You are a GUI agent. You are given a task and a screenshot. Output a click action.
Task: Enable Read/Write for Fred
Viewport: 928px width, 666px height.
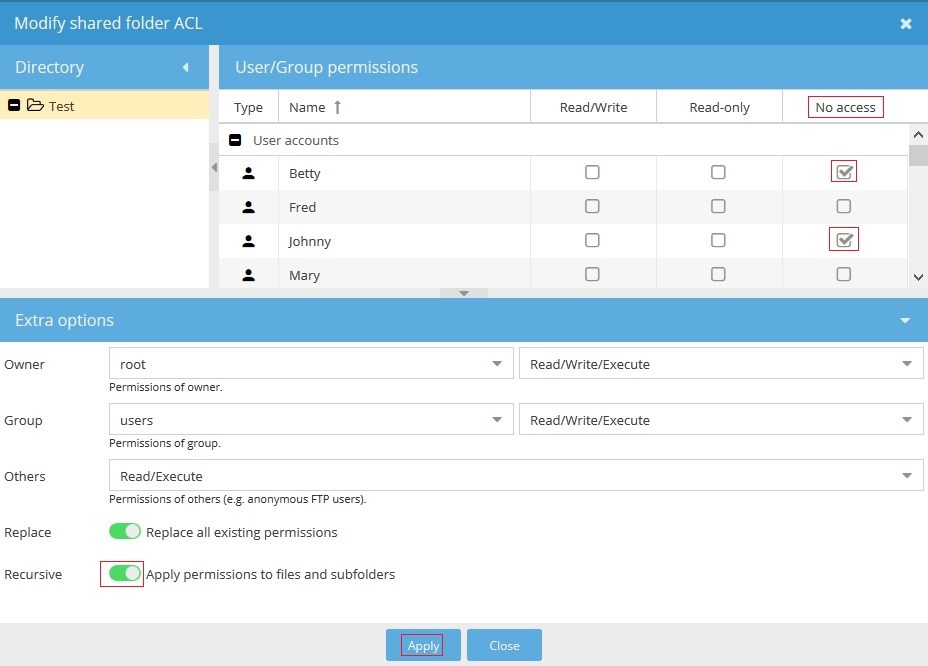(592, 207)
